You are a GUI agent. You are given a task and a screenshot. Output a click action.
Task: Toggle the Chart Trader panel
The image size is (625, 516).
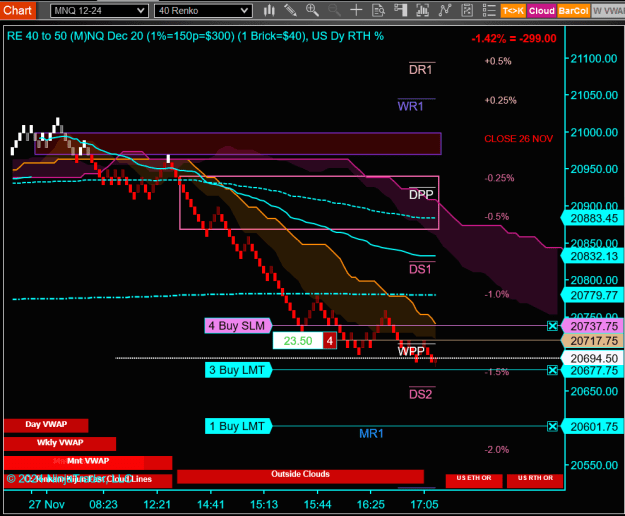pyautogui.click(x=401, y=10)
